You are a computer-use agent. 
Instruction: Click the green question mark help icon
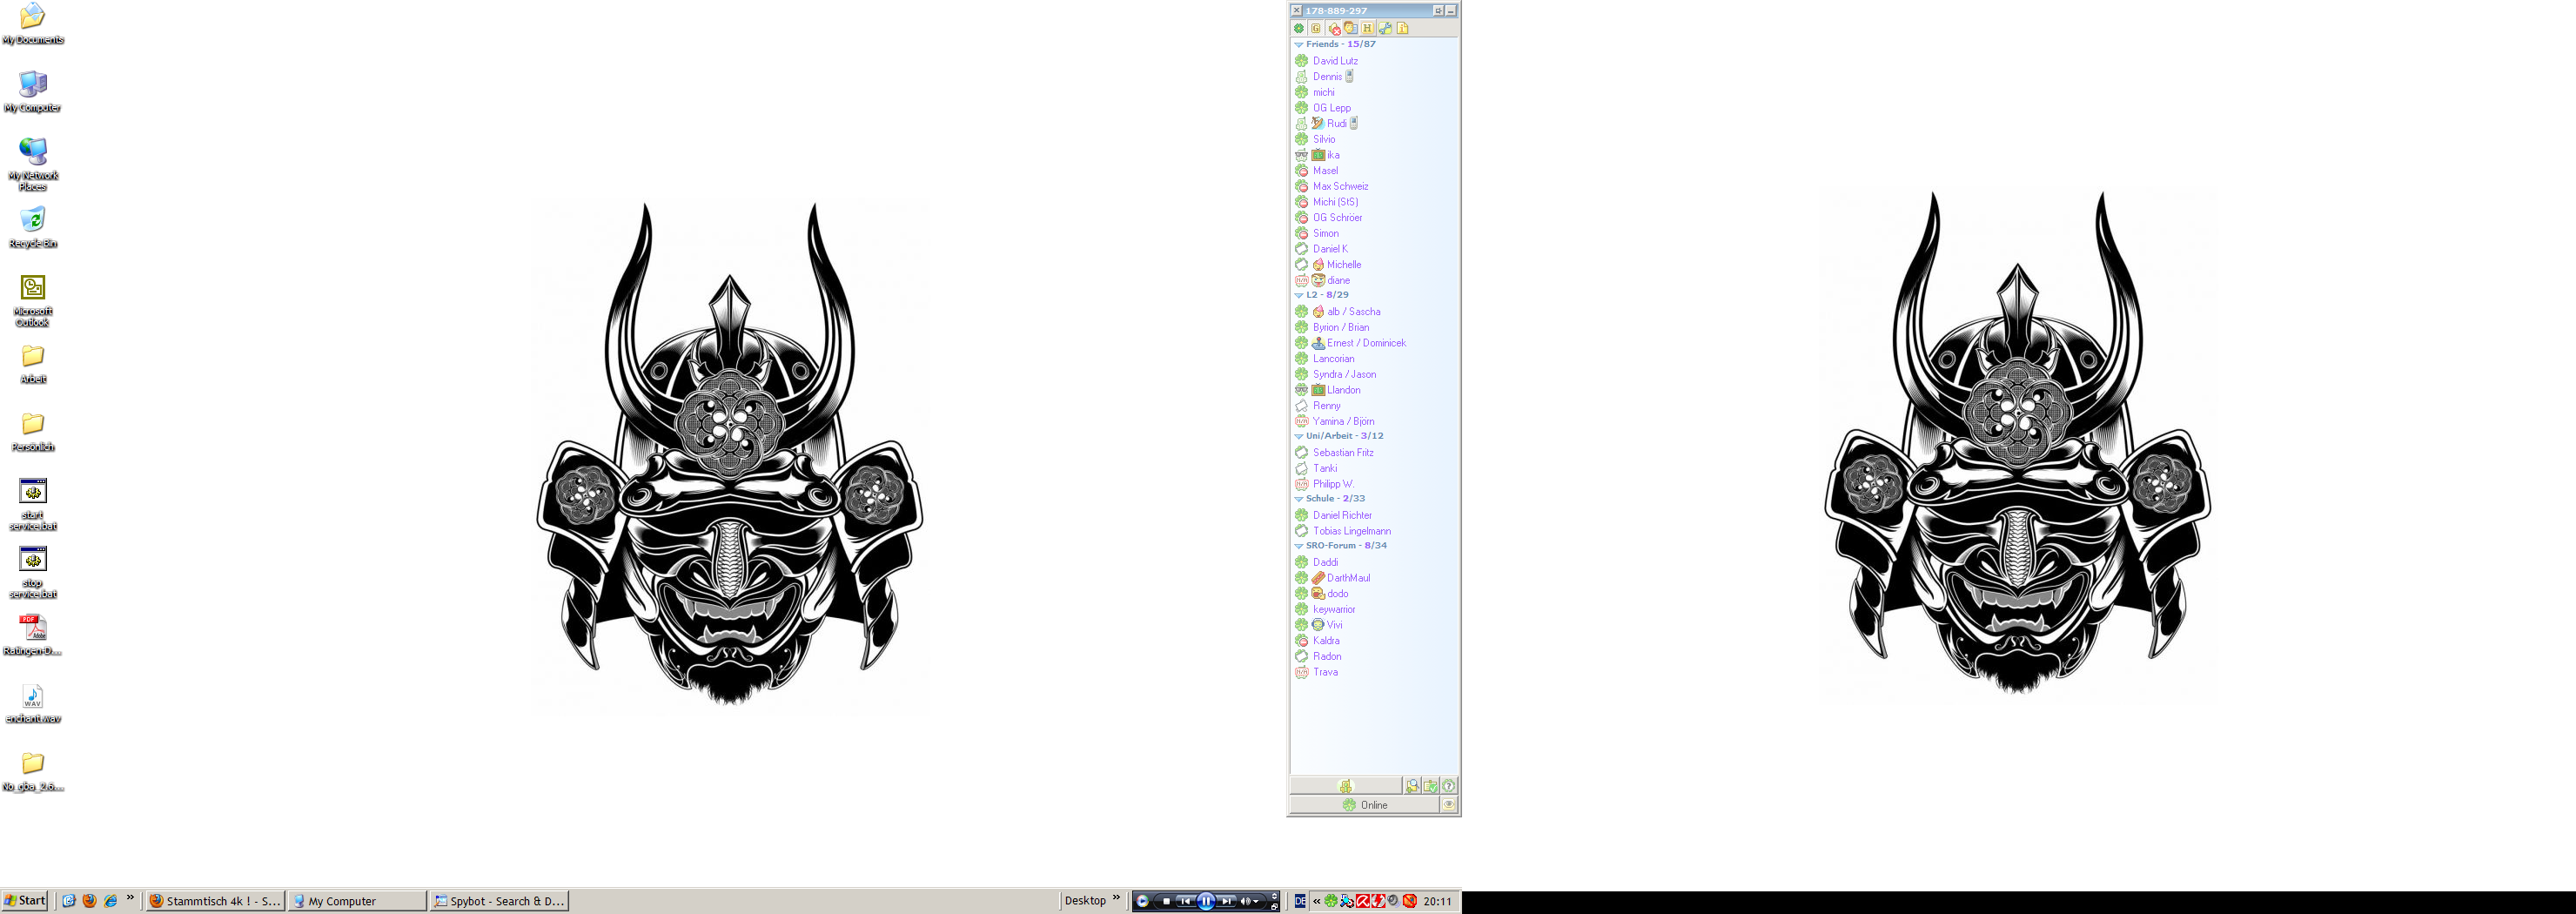click(x=1449, y=786)
